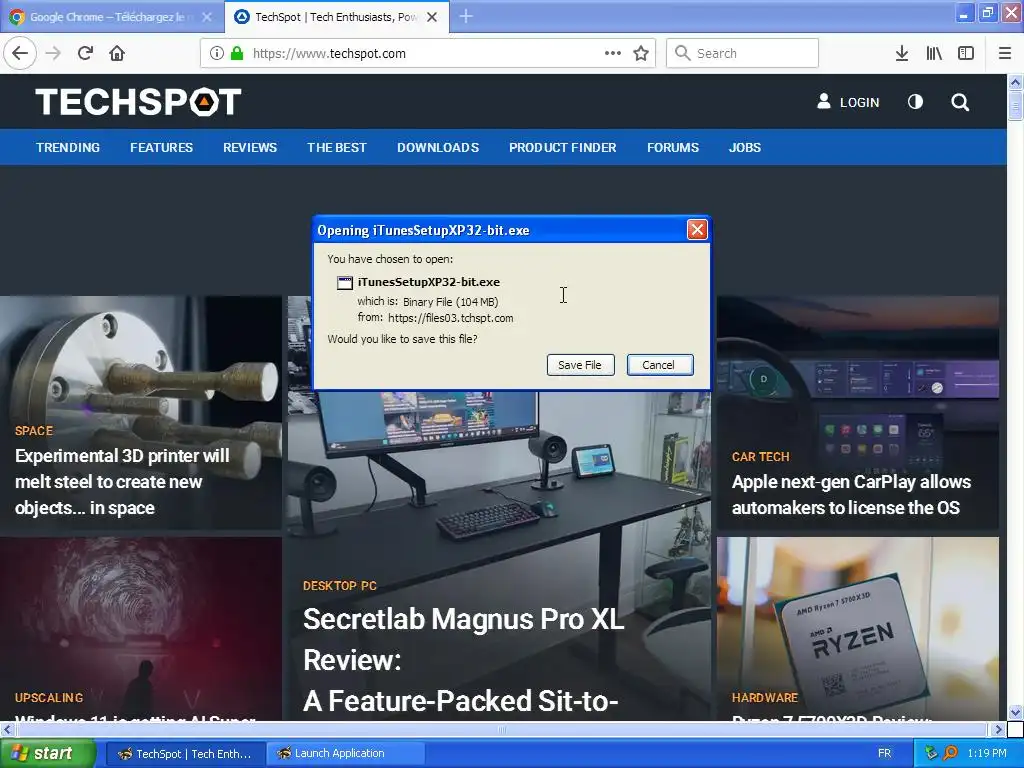
Task: Open Secretlab Magnus Pro XL review
Action: coord(464,660)
